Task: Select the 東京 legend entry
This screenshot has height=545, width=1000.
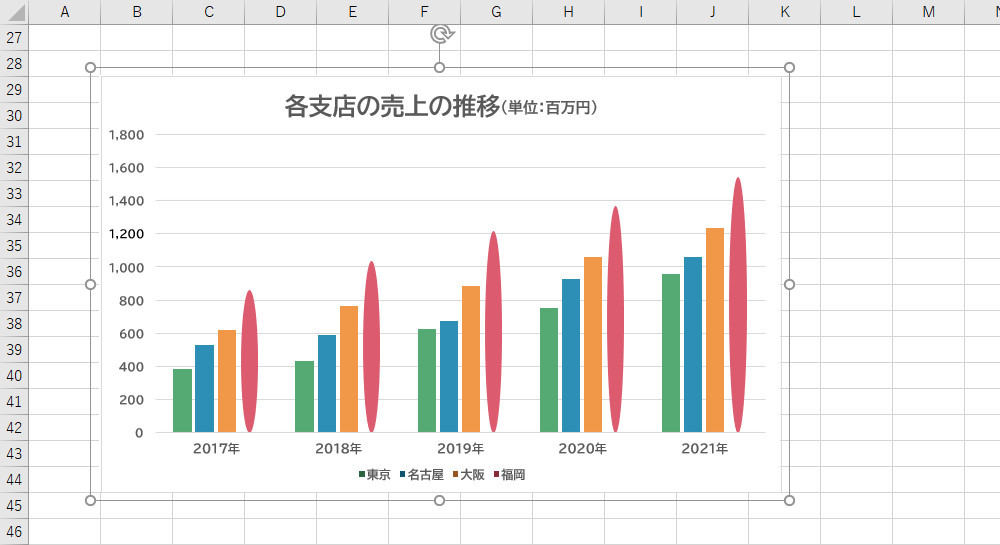Action: [x=374, y=474]
